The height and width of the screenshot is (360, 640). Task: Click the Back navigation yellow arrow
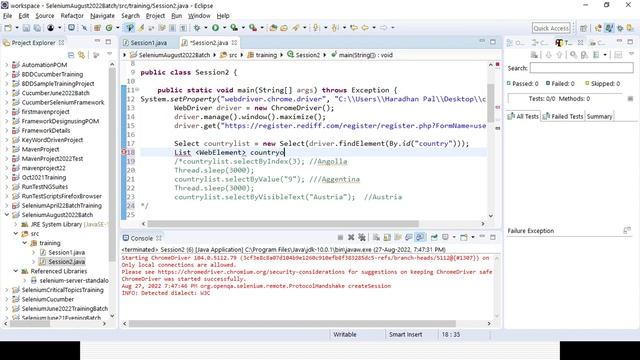(x=365, y=28)
